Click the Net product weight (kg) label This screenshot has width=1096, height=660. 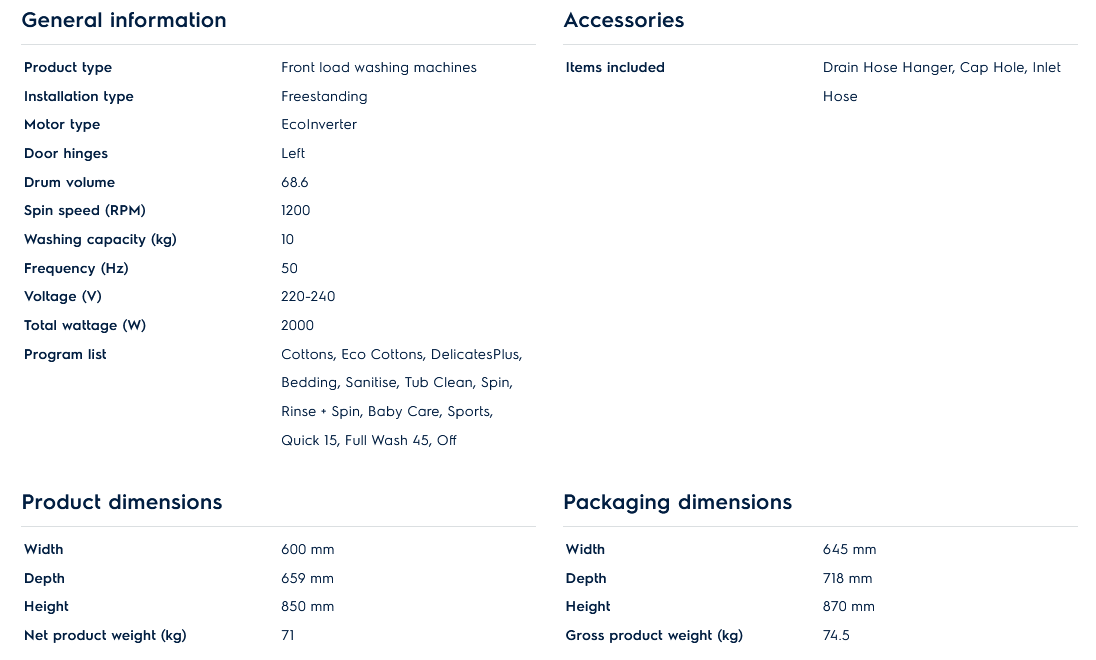[105, 636]
